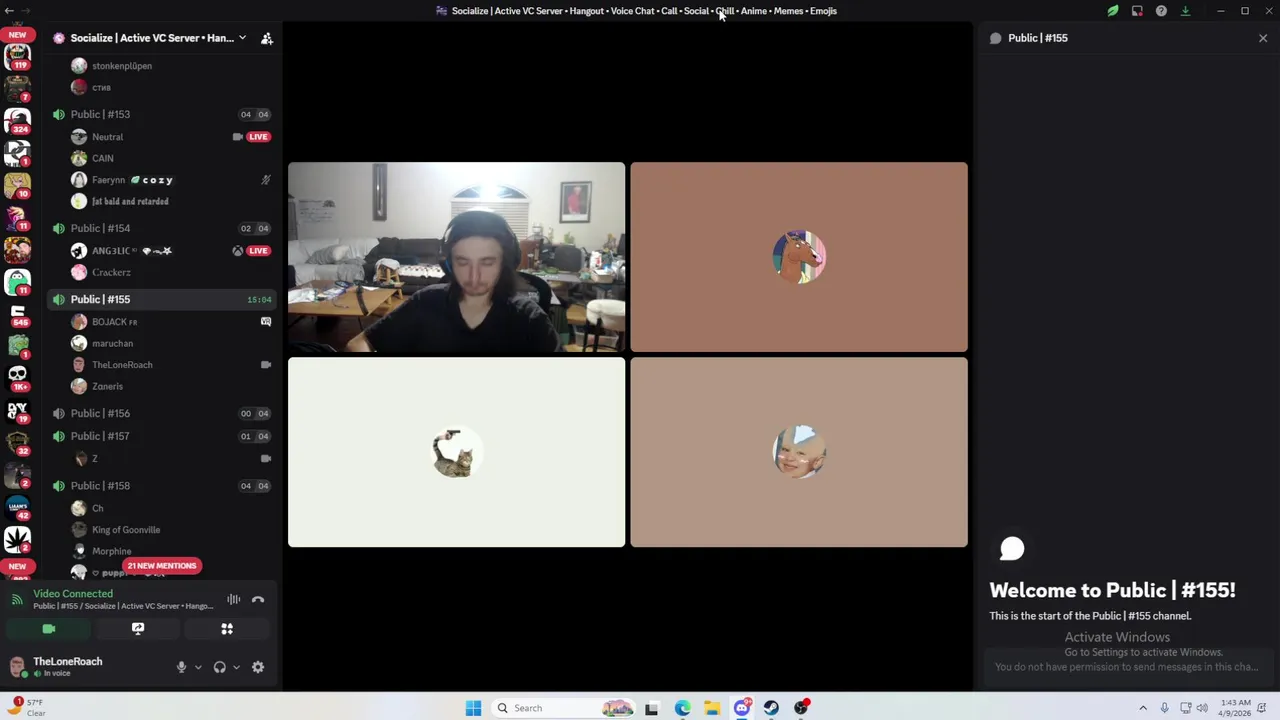
Task: Open your user panel TheLoneRoach In voice
Action: [x=87, y=667]
